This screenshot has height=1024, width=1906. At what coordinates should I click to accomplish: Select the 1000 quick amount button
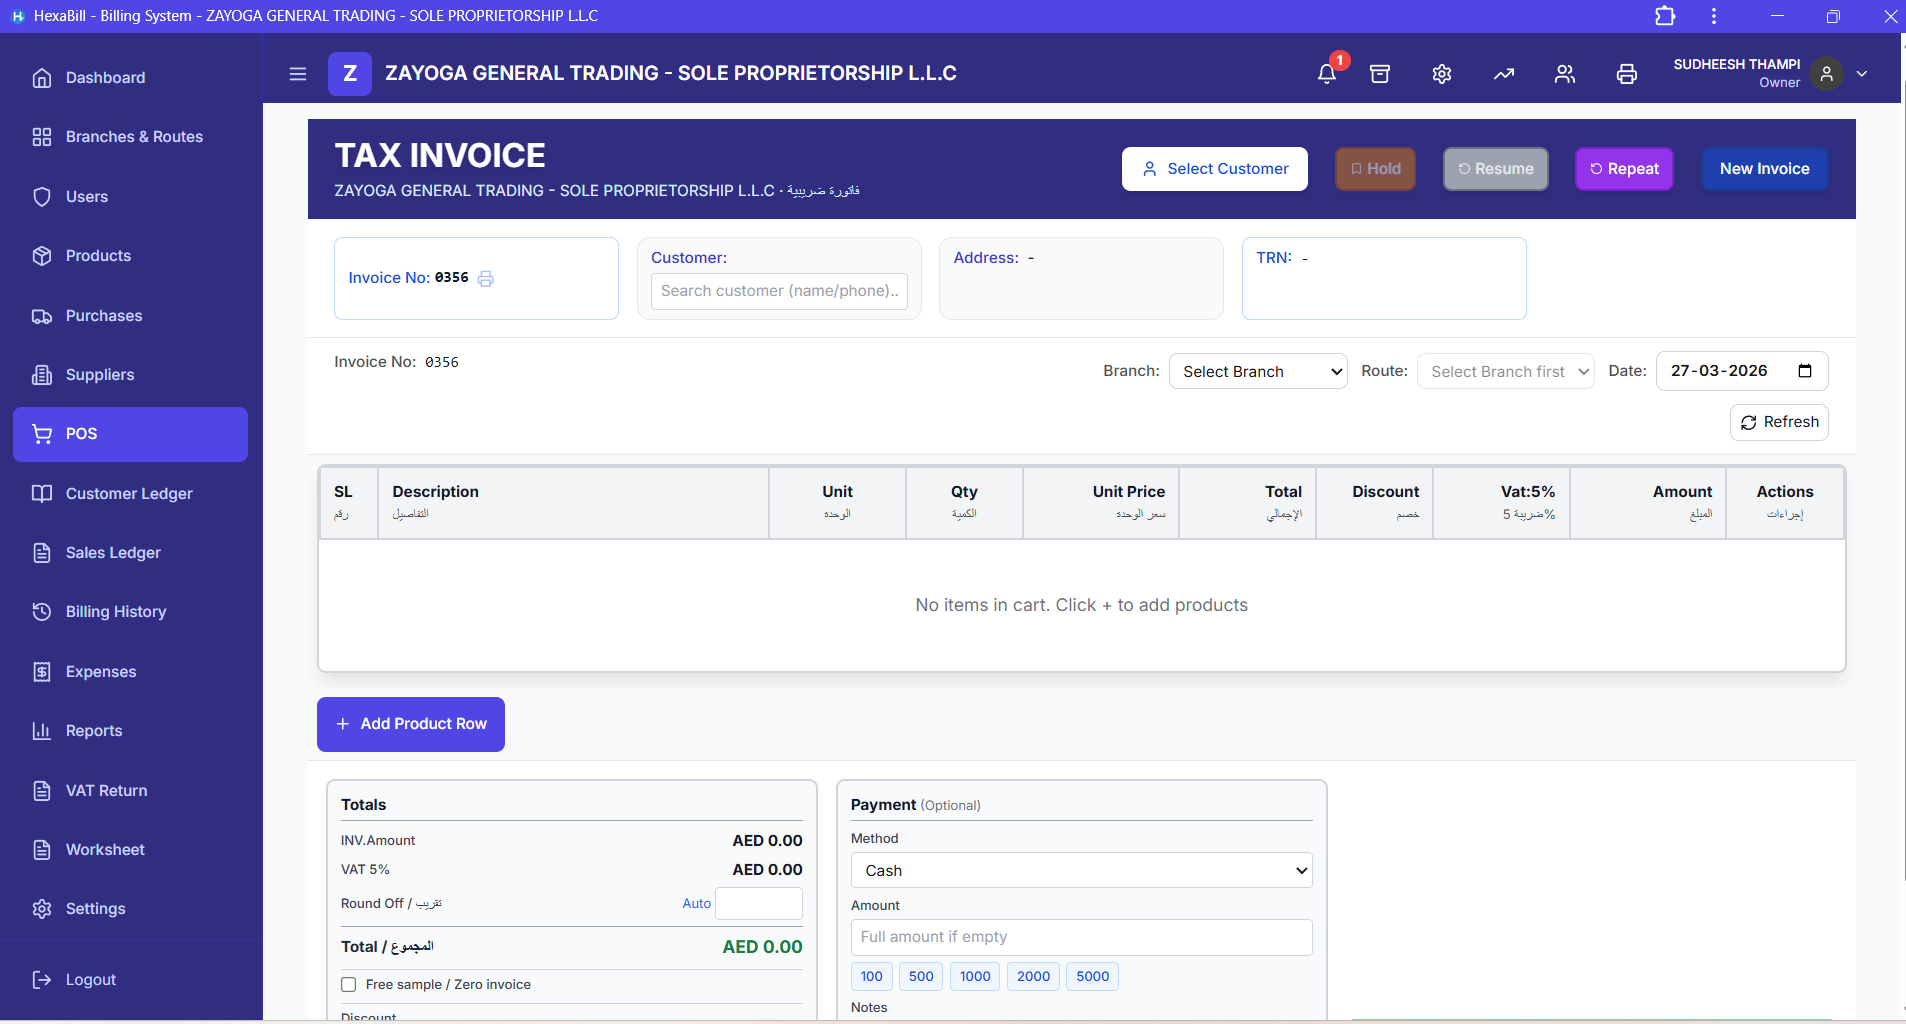coord(975,977)
